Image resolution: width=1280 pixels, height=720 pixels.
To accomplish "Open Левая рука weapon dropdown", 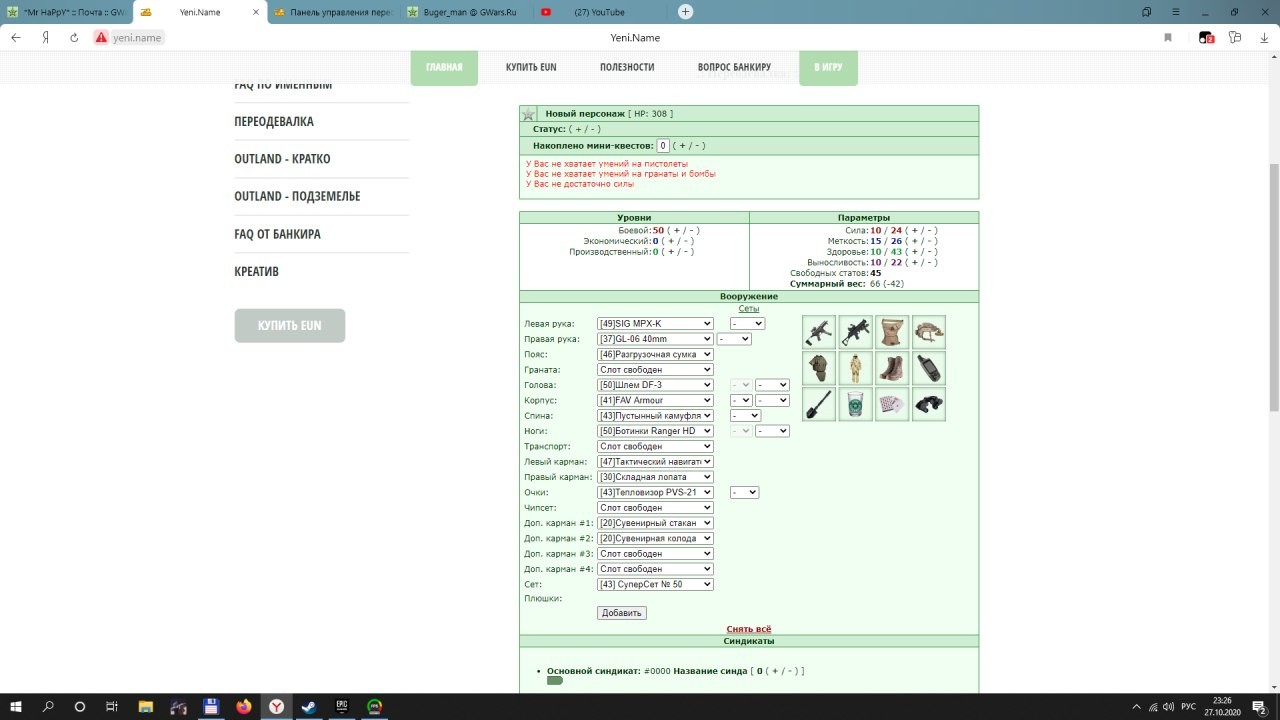I will (x=655, y=323).
